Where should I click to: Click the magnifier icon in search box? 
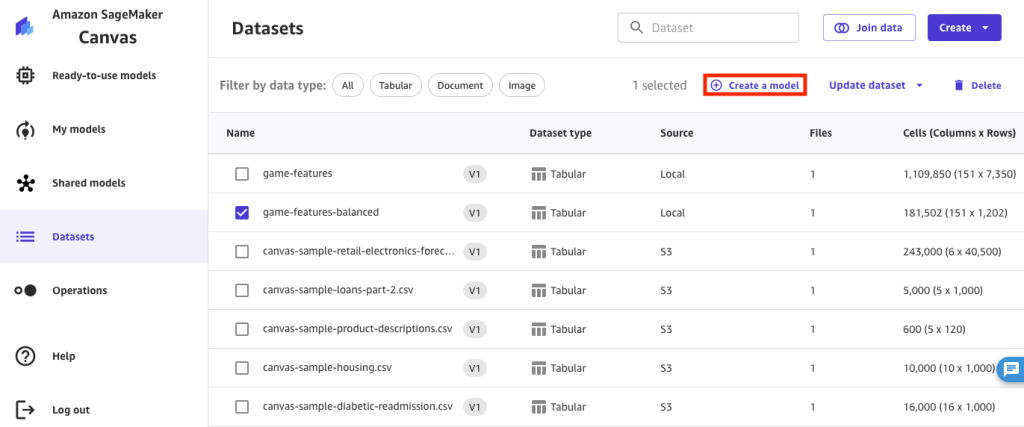pos(637,28)
